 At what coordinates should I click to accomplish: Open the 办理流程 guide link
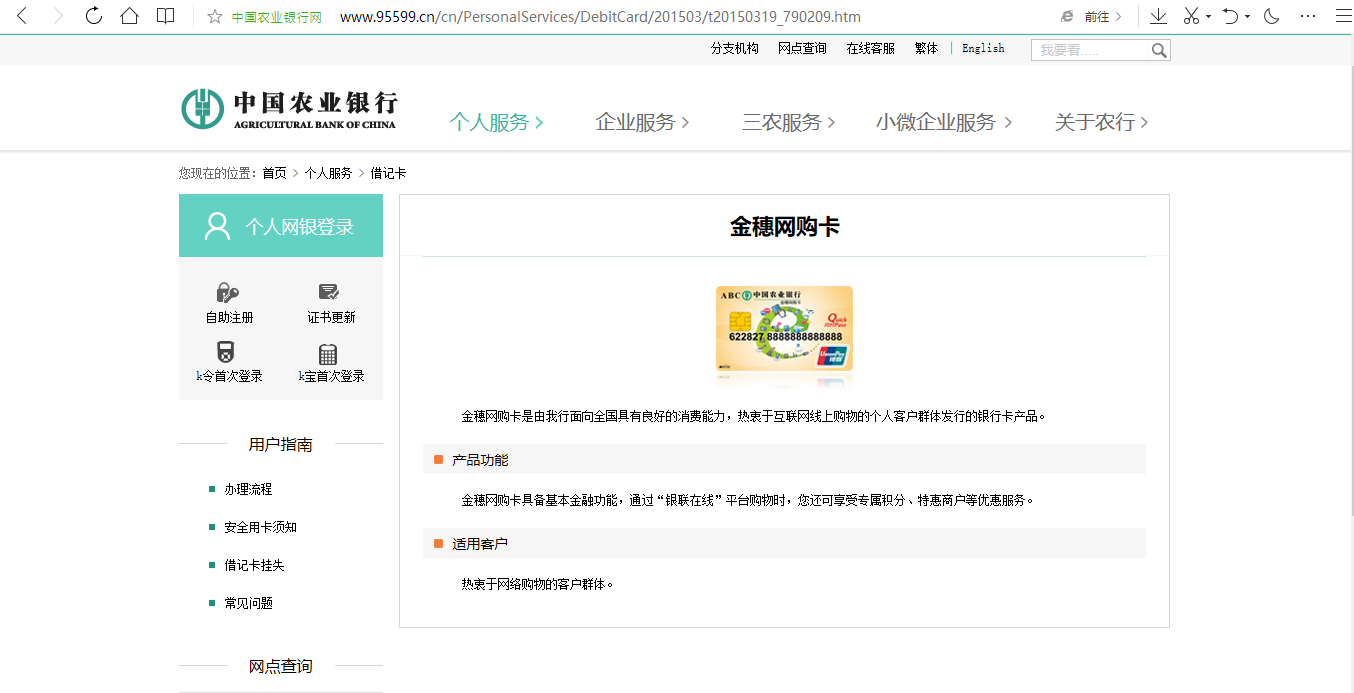tap(248, 489)
